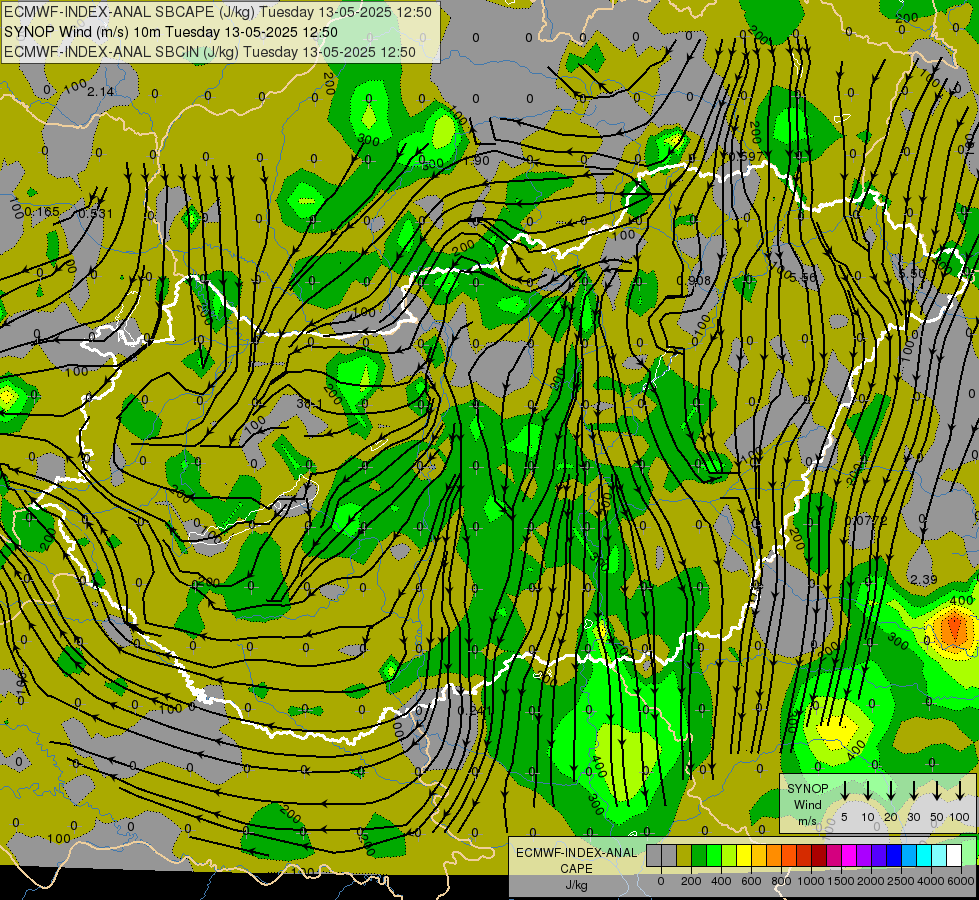Image resolution: width=979 pixels, height=900 pixels.
Task: Pick the purple swatch ending at 2000
Action: (x=863, y=855)
